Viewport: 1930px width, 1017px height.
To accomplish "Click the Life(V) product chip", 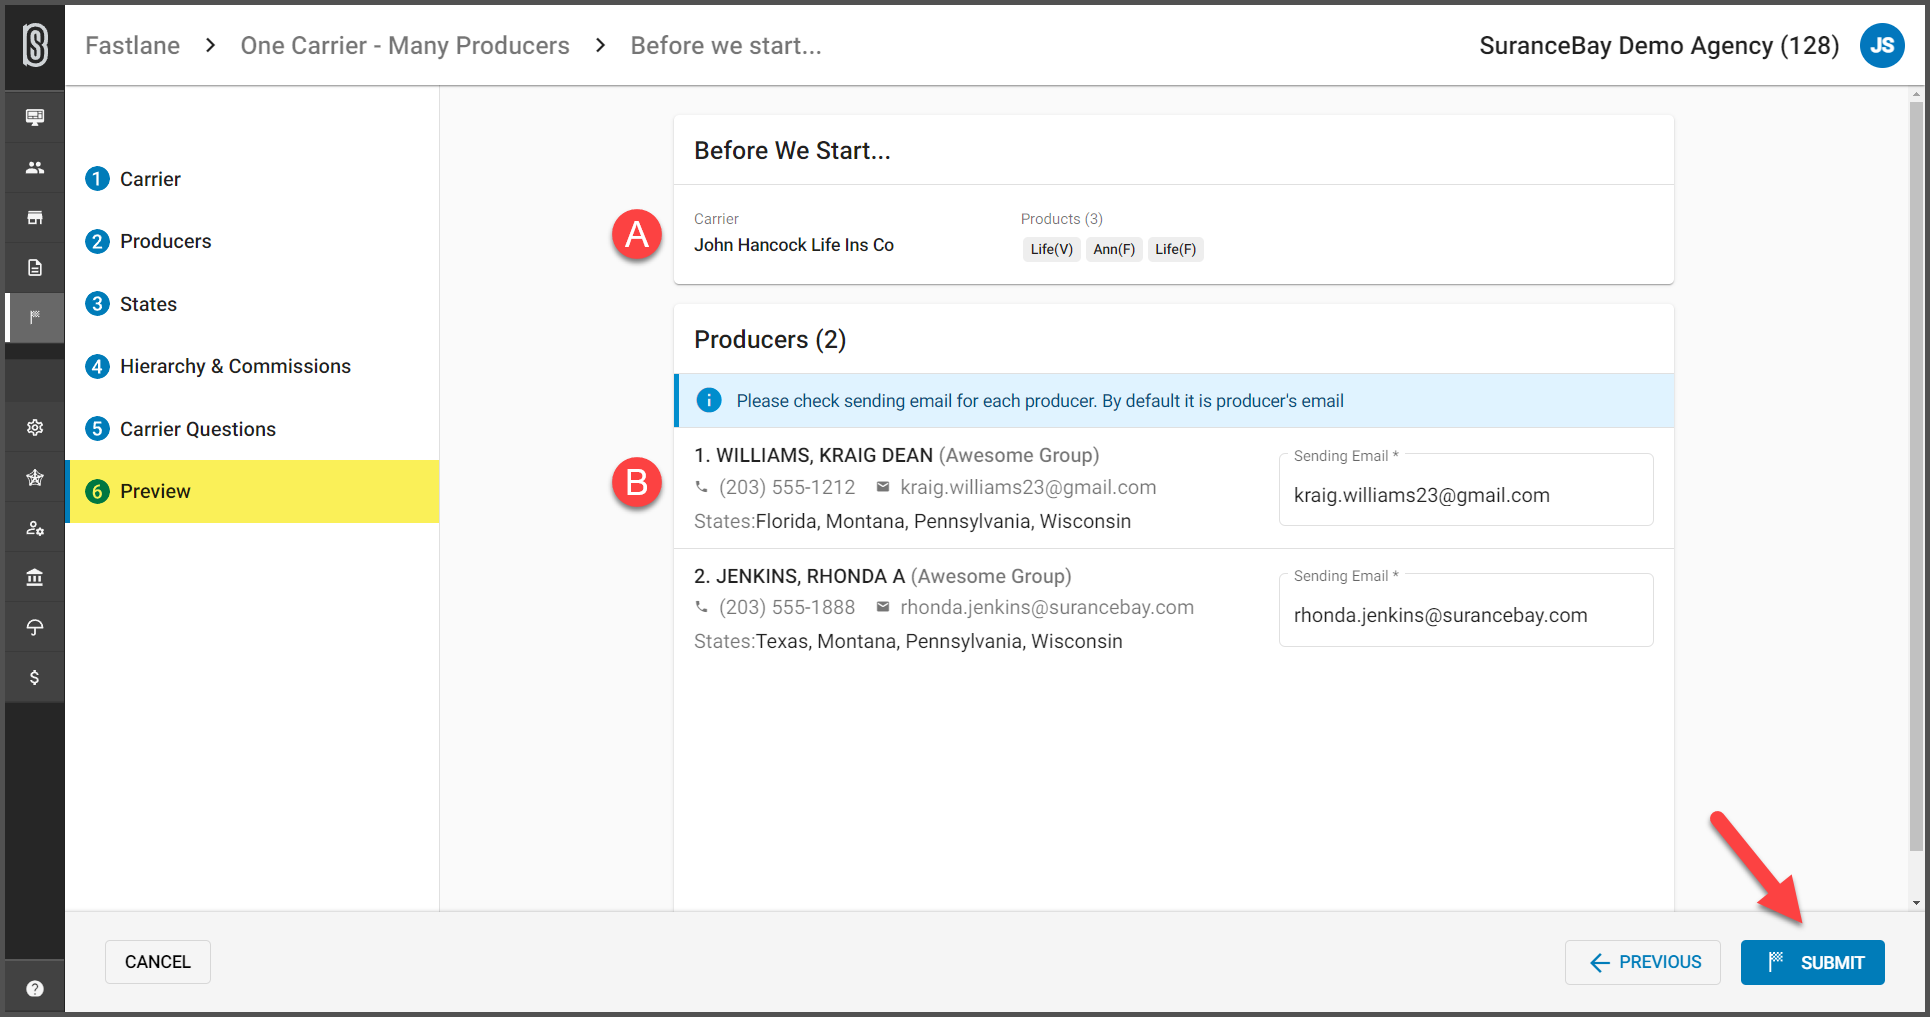I will click(1052, 249).
